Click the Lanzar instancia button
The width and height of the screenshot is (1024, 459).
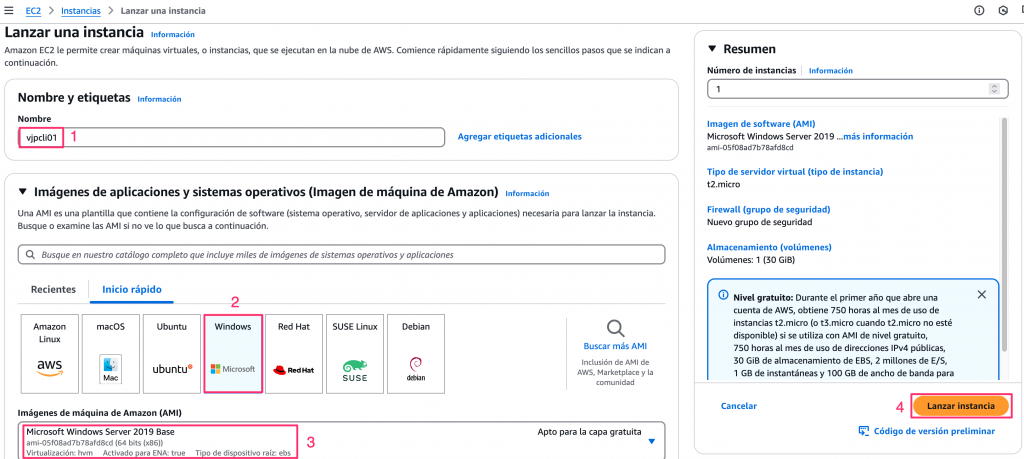click(960, 406)
